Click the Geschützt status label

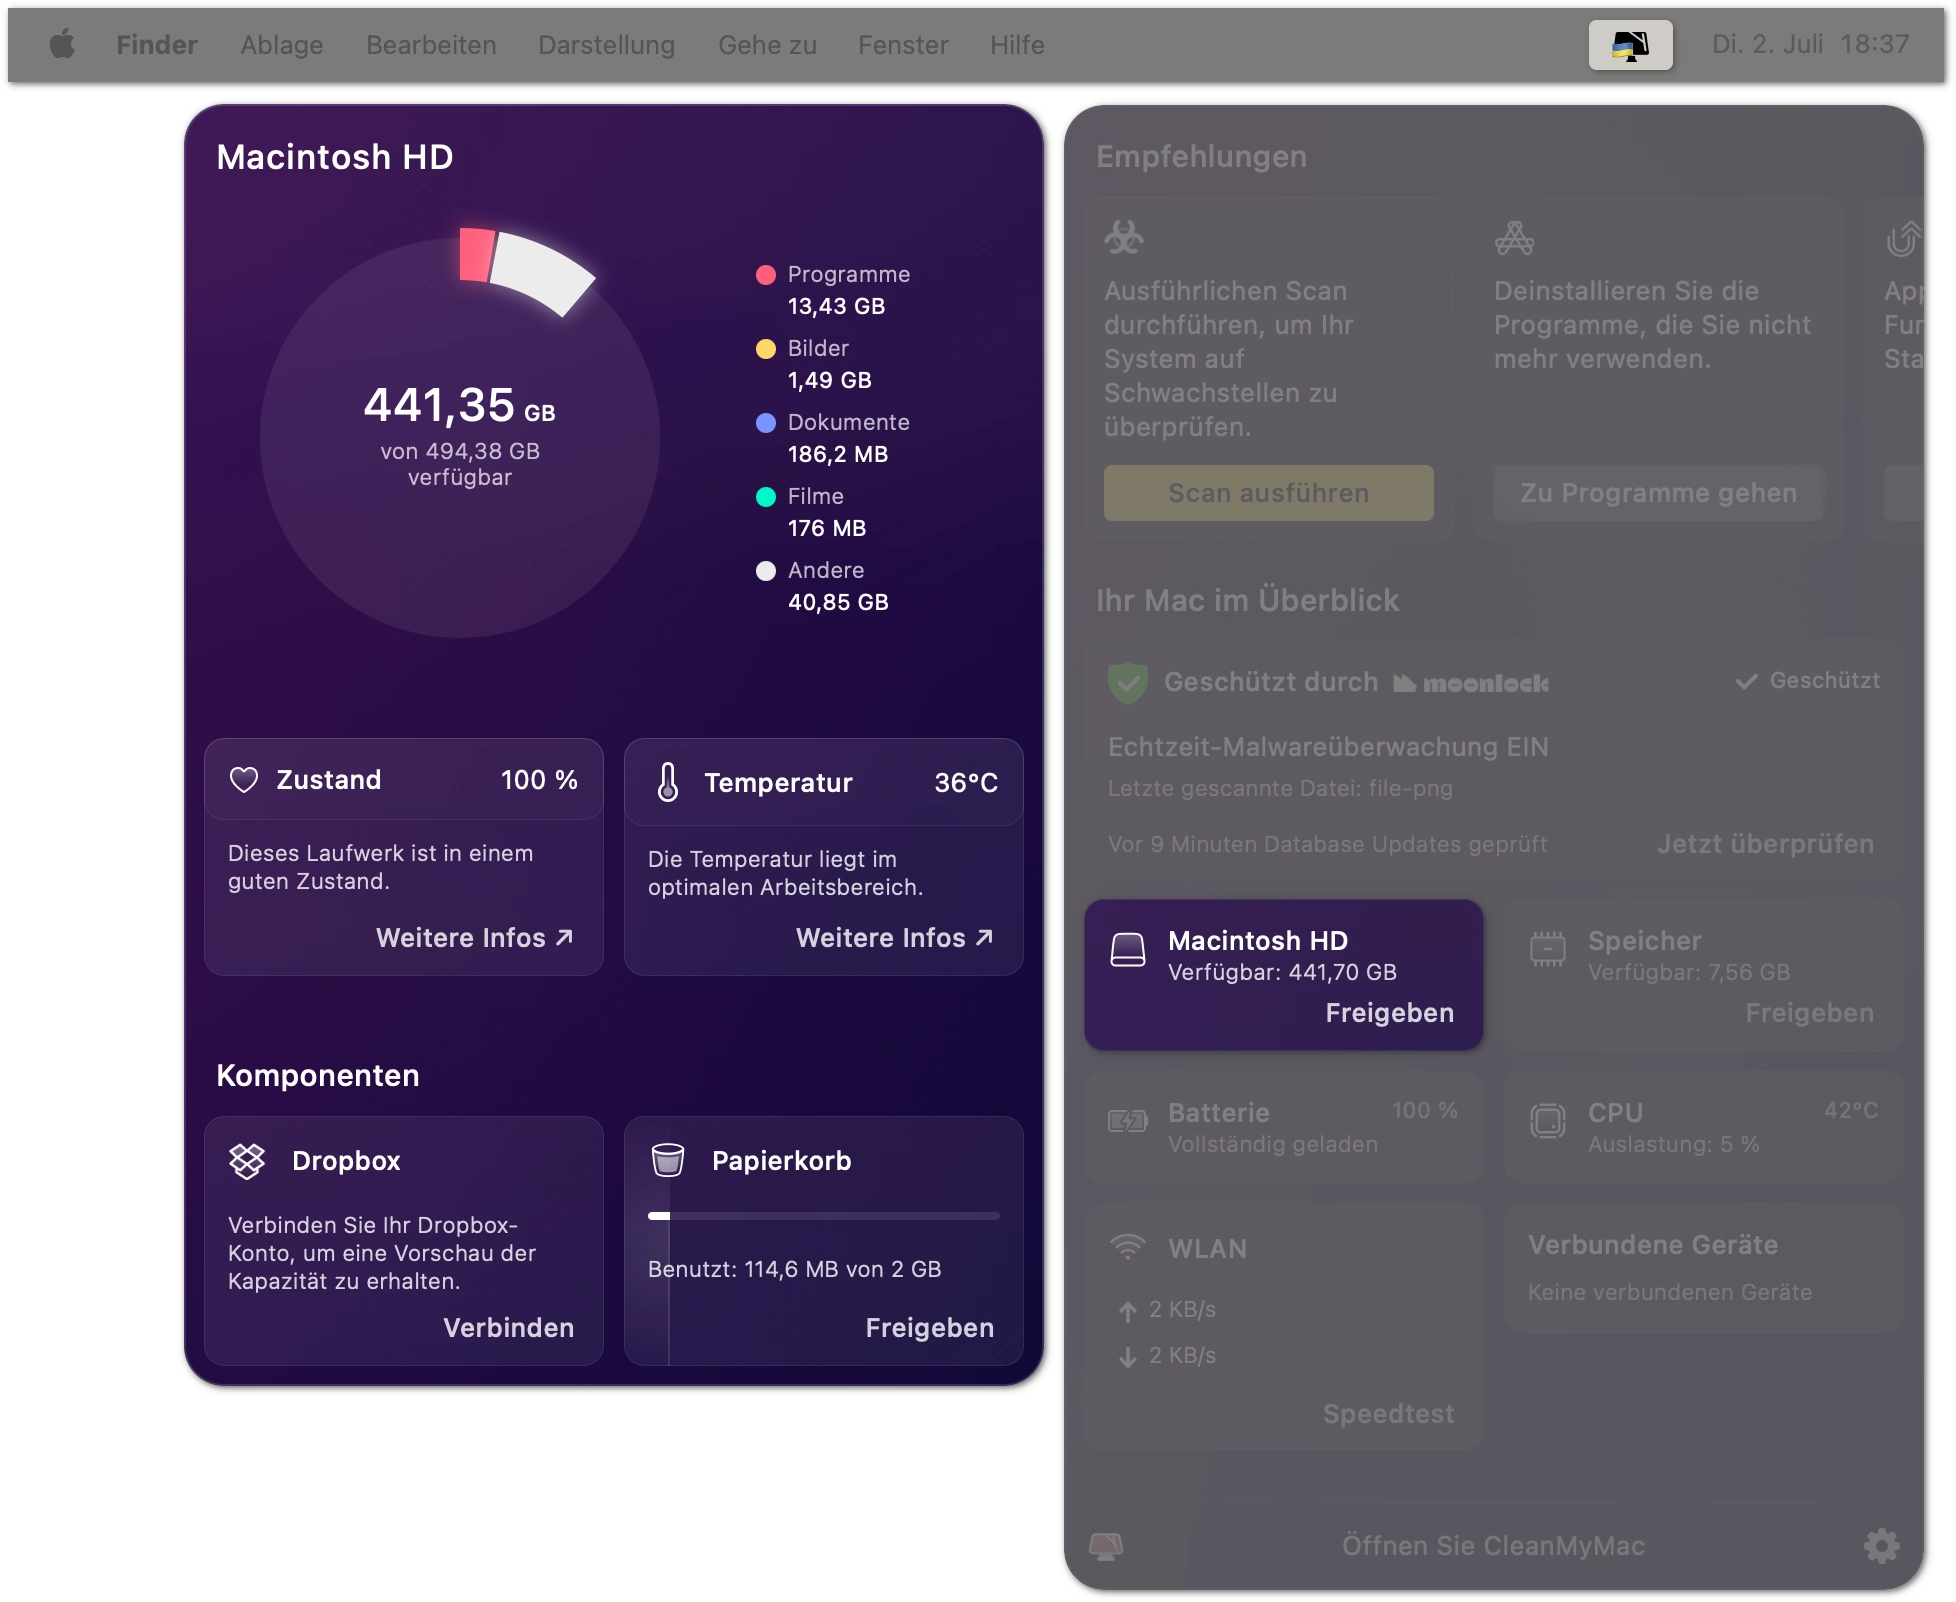(1825, 681)
